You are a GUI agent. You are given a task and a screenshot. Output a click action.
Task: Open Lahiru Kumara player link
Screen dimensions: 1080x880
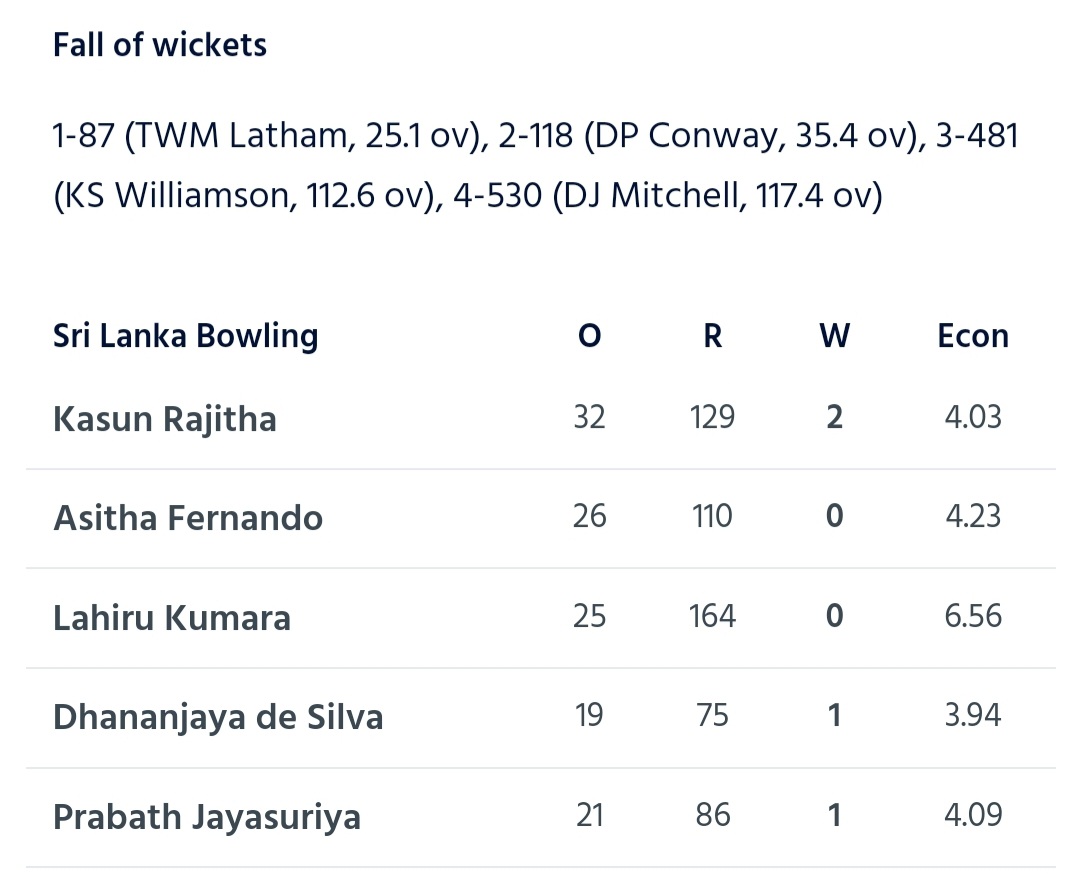pyautogui.click(x=172, y=618)
